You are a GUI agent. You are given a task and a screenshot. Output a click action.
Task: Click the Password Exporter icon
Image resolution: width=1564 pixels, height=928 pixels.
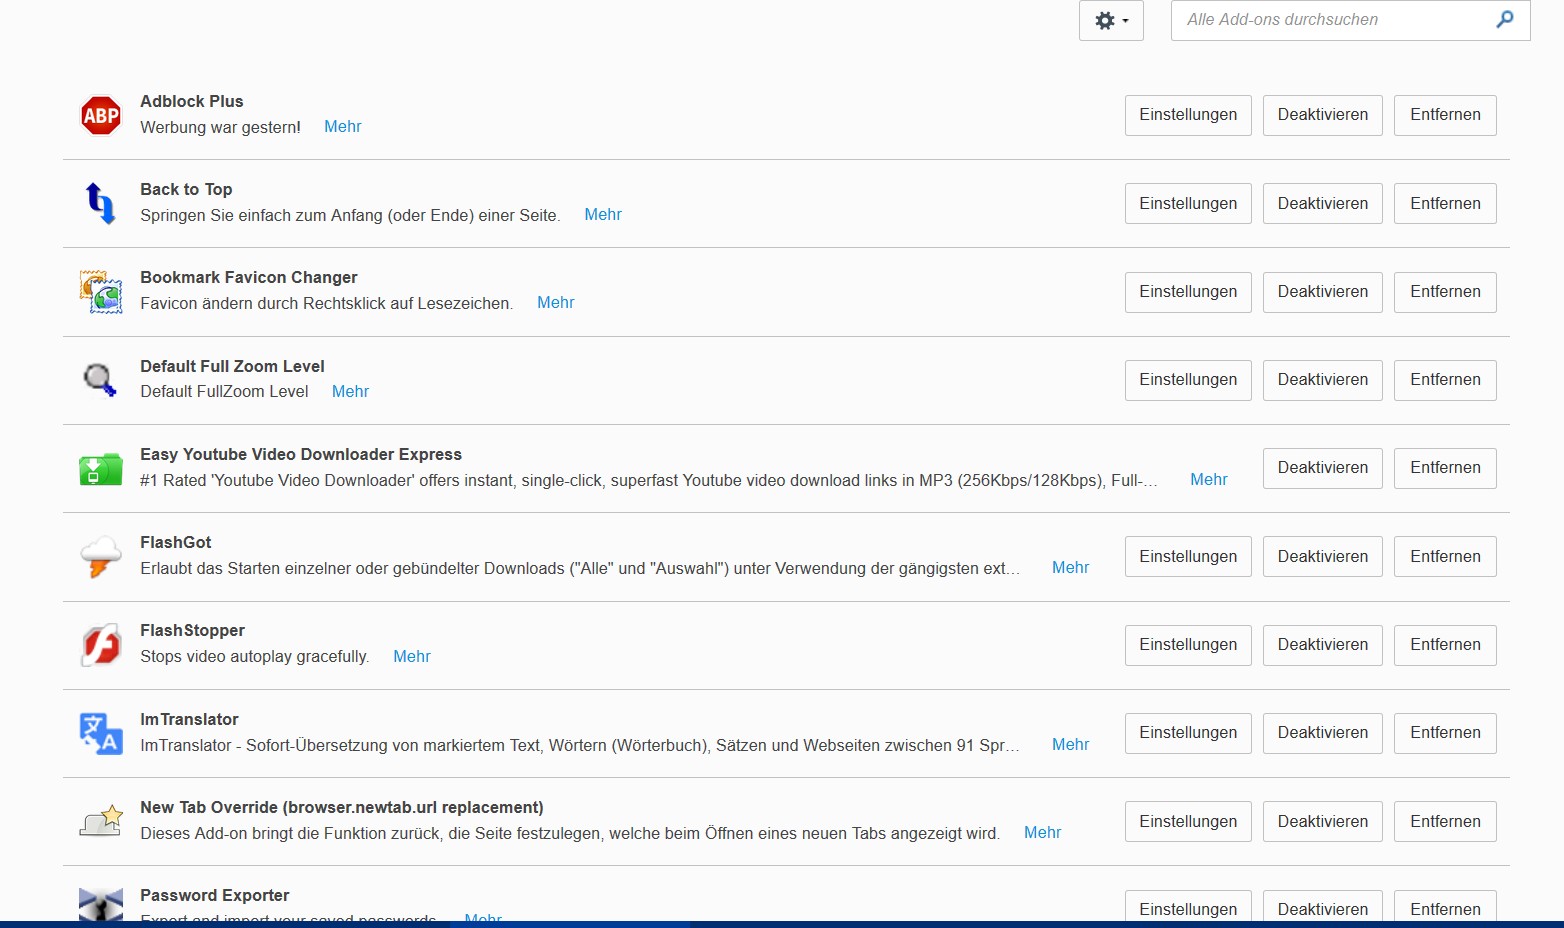click(101, 904)
